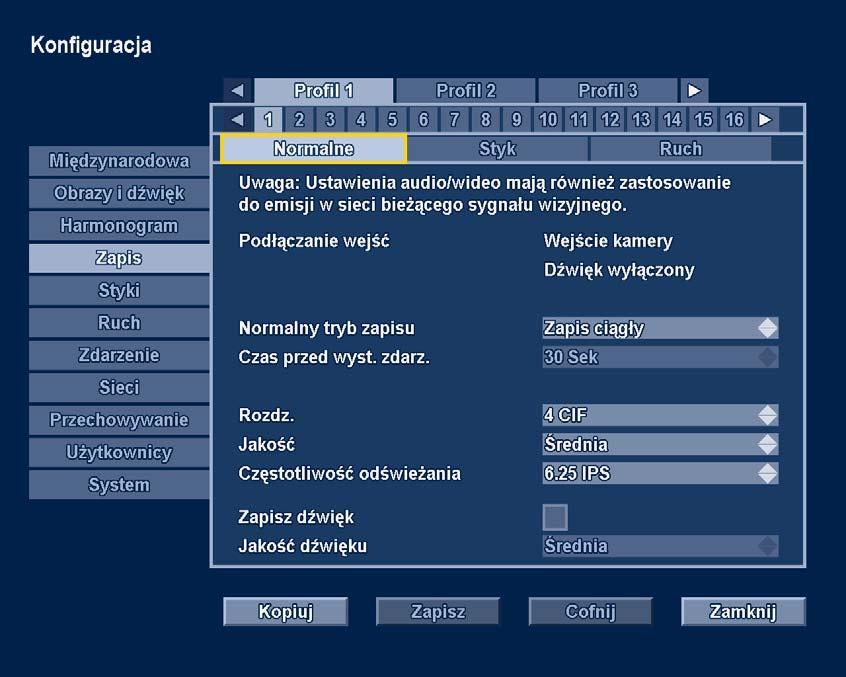Viewport: 846px width, 677px height.
Task: Click the Zapisz button
Action: 438,611
